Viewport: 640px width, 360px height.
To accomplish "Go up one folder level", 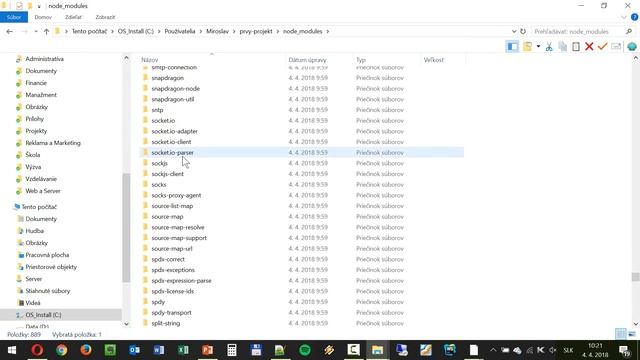I will [x=46, y=31].
